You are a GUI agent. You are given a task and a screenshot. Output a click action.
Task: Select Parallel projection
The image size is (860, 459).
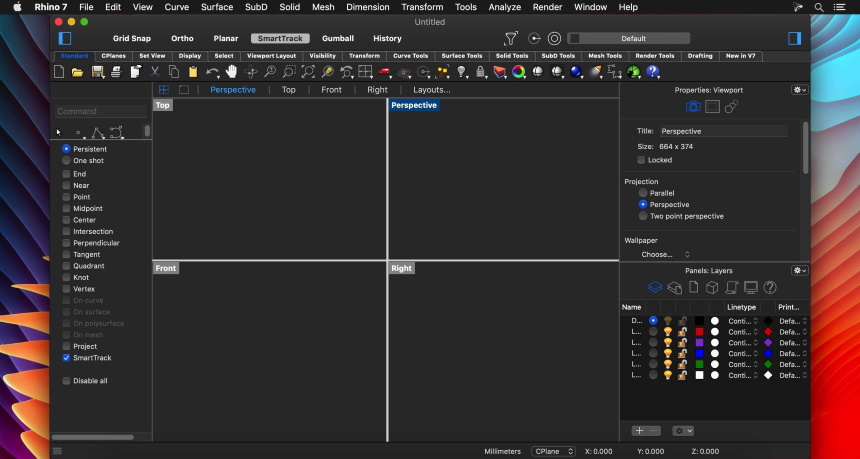643,193
